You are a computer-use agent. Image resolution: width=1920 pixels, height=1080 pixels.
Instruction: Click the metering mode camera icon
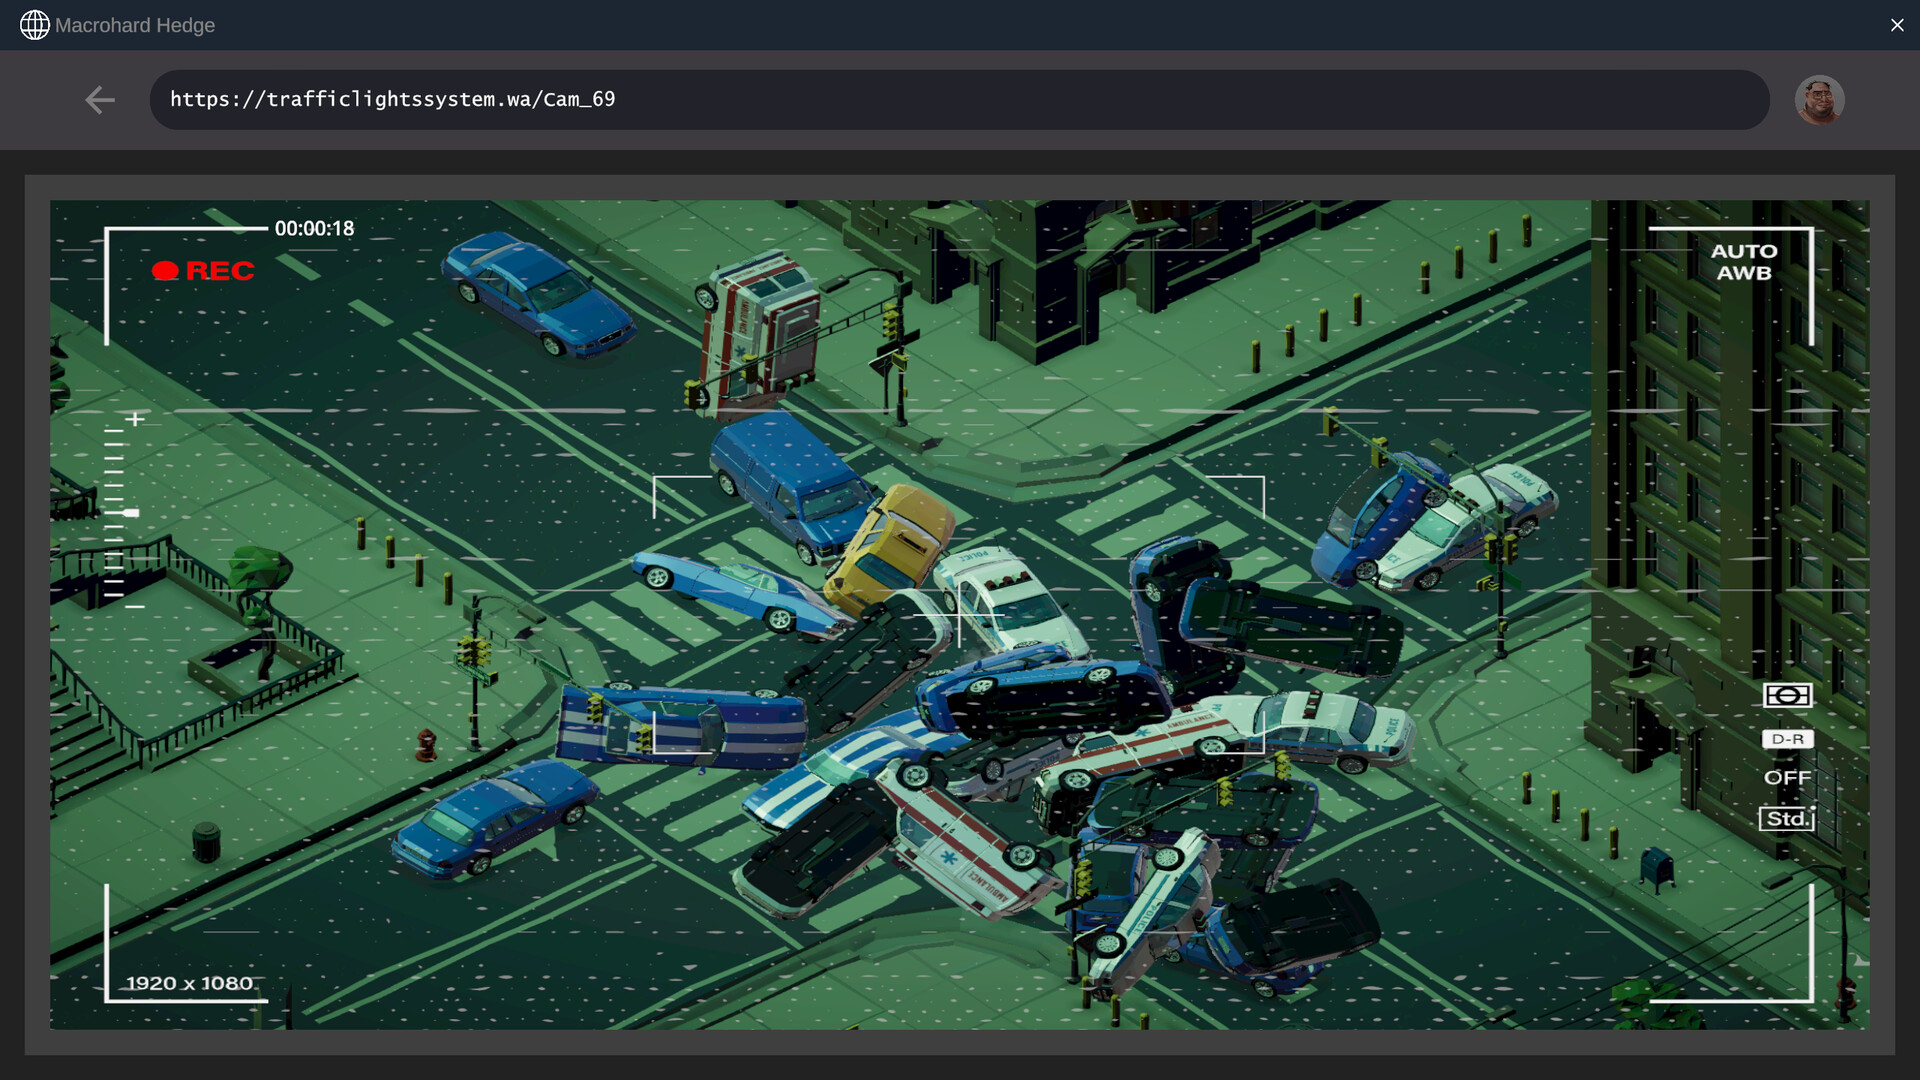[1790, 696]
